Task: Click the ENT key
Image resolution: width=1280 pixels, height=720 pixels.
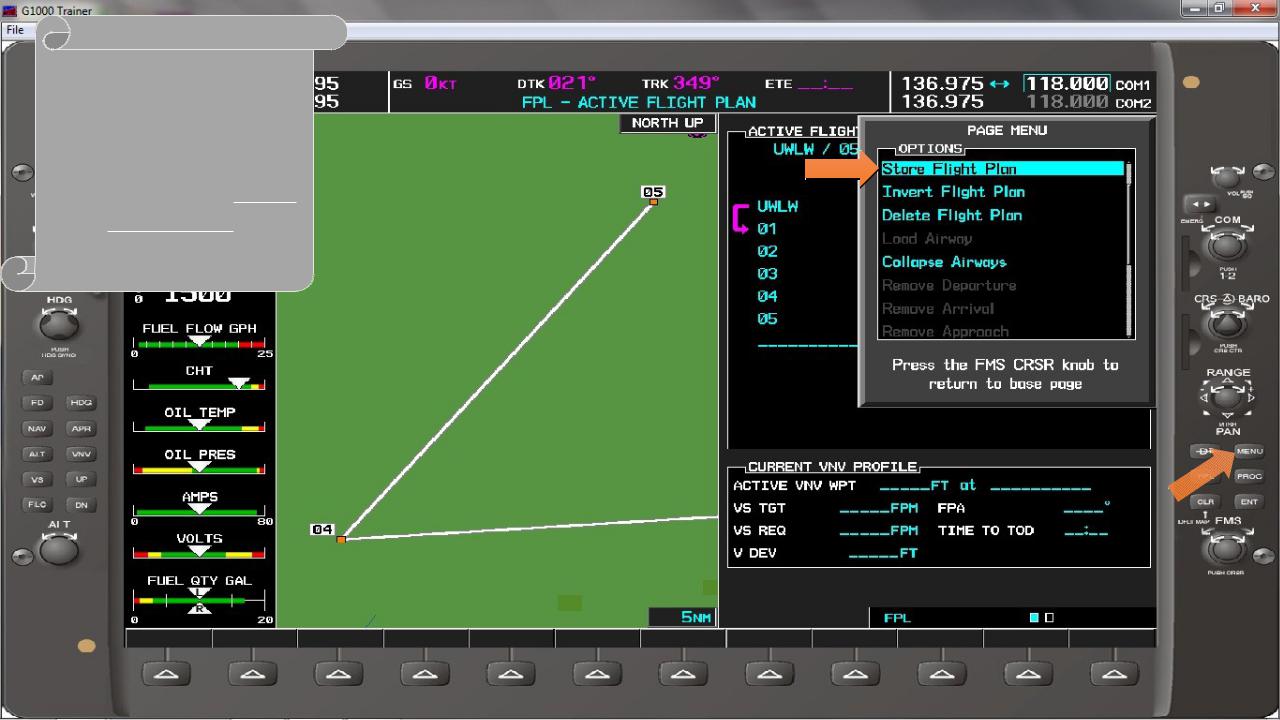Action: pyautogui.click(x=1249, y=502)
